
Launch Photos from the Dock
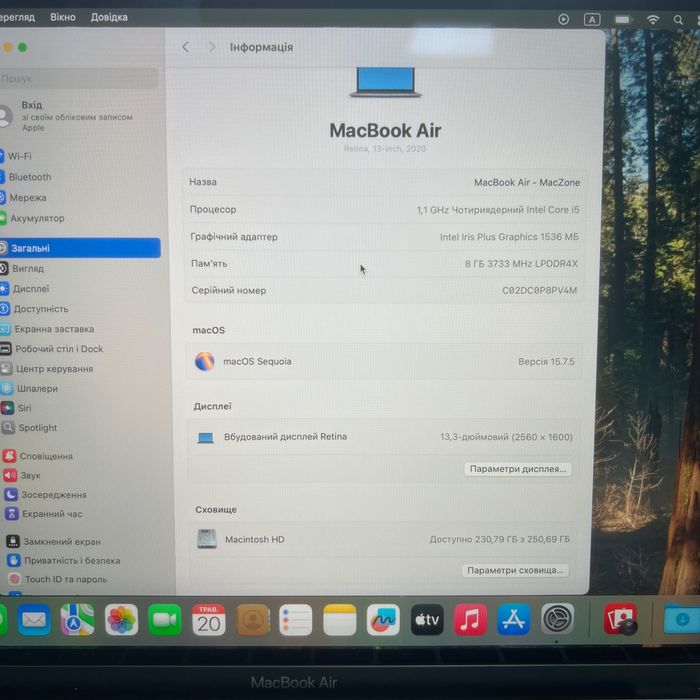coord(121,619)
